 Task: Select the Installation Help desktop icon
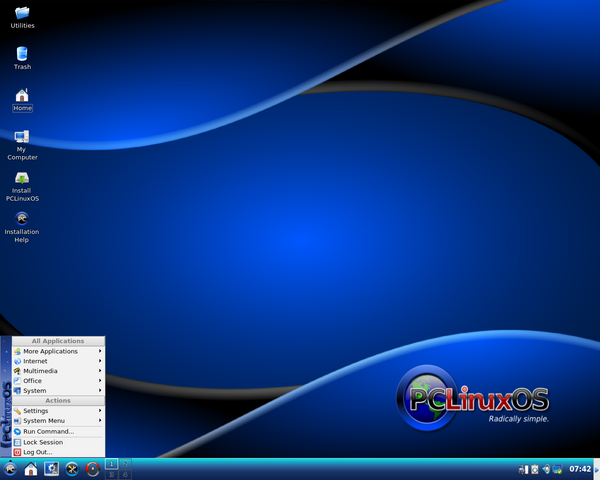point(22,228)
